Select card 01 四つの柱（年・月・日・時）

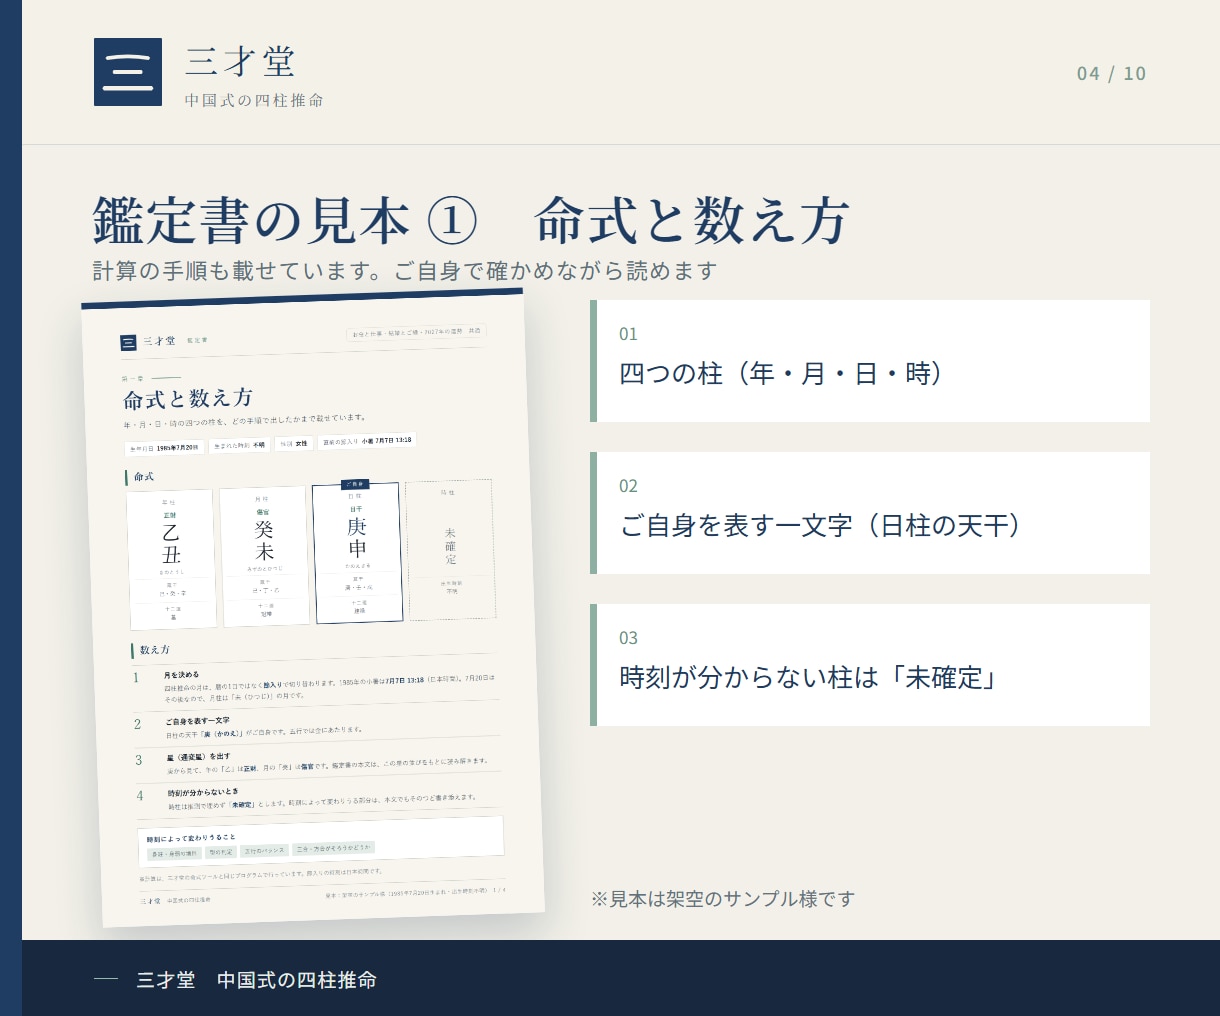click(870, 361)
